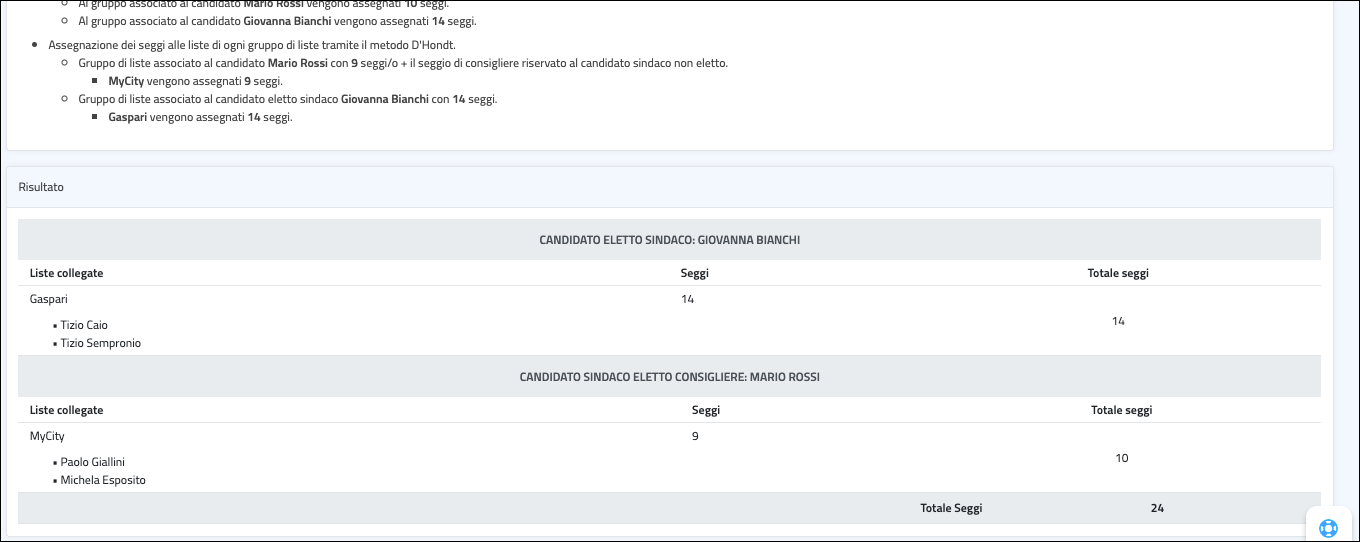Viewport: 1360px width, 542px height.
Task: Click the total seats value 10
Action: coord(1122,458)
